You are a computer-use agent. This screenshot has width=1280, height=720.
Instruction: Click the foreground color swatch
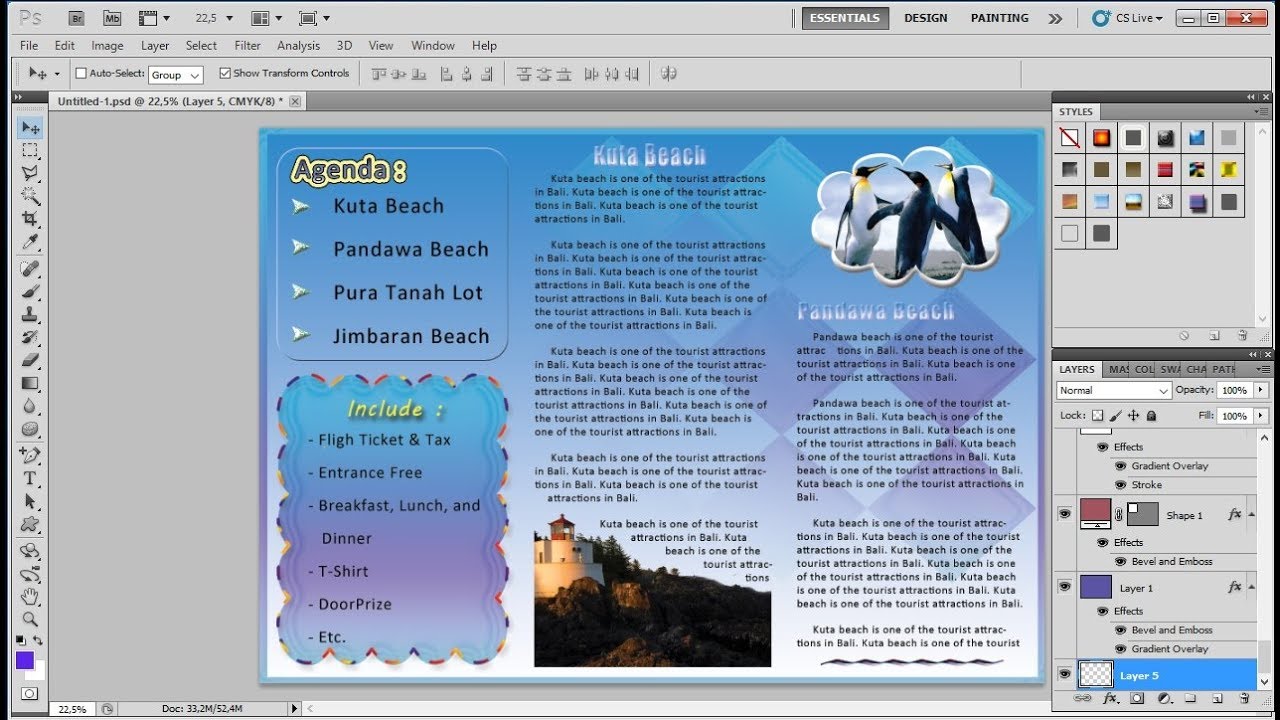(x=24, y=660)
